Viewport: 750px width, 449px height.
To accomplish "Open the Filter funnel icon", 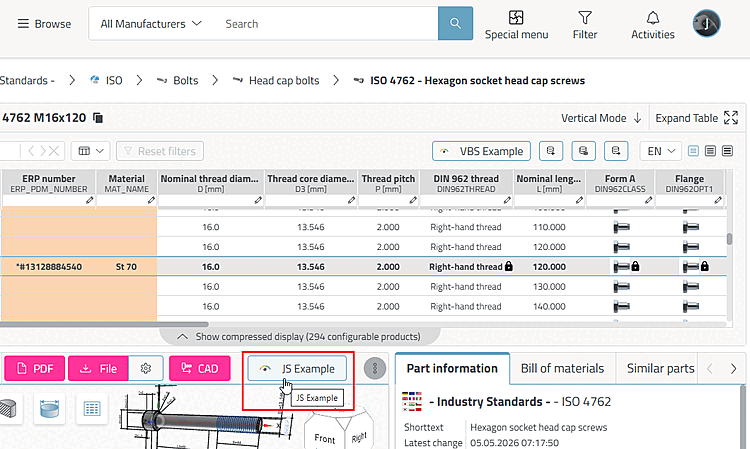I will (585, 18).
